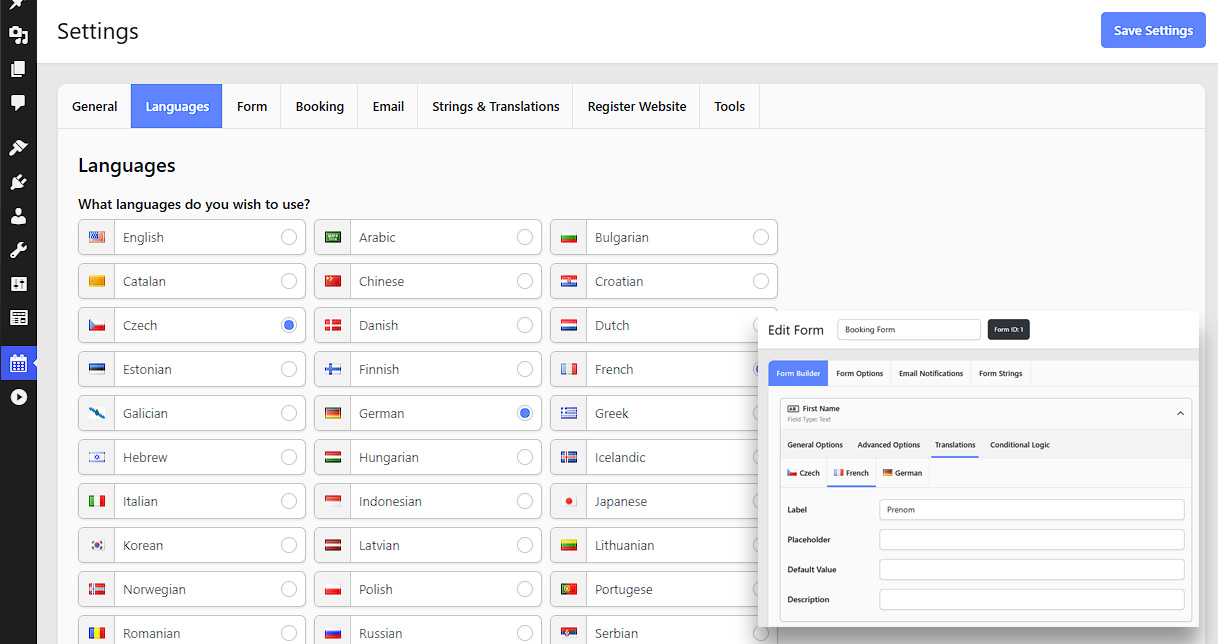This screenshot has width=1218, height=644.
Task: Open the Strings & Translations tab
Action: click(496, 106)
